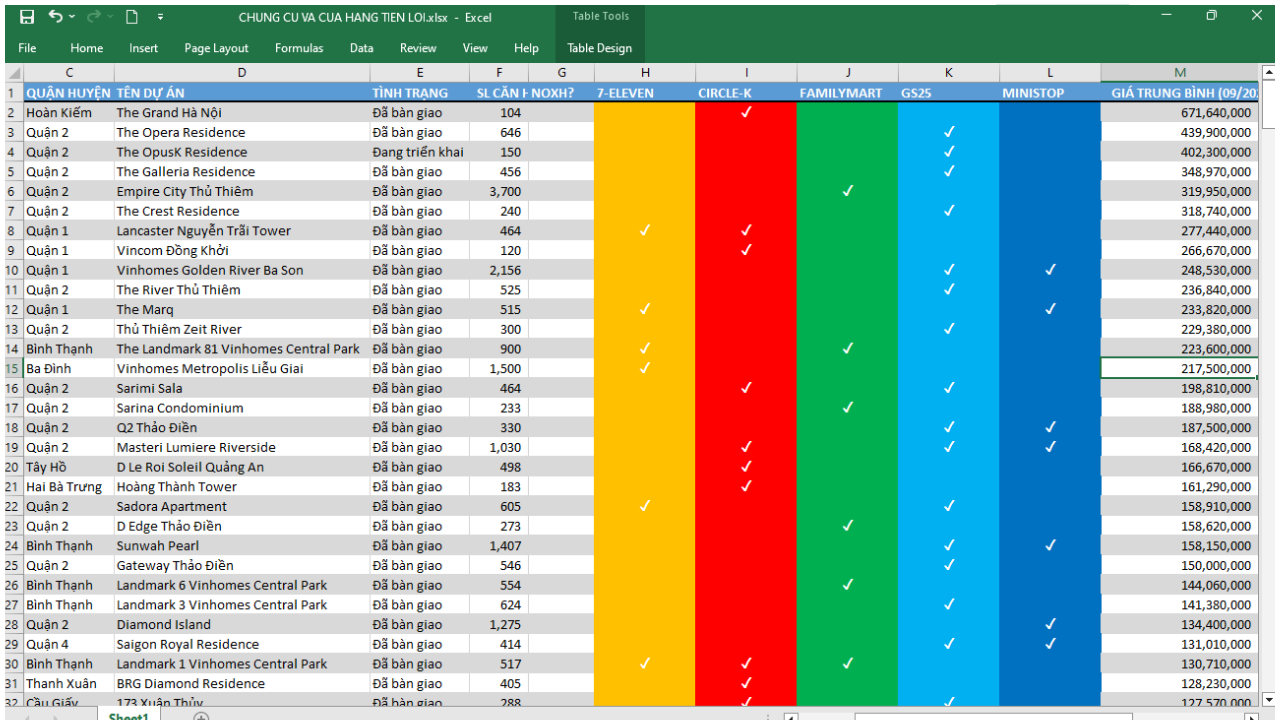This screenshot has height=720, width=1280.
Task: Select the Sheet1 worksheet tab
Action: (x=128, y=716)
